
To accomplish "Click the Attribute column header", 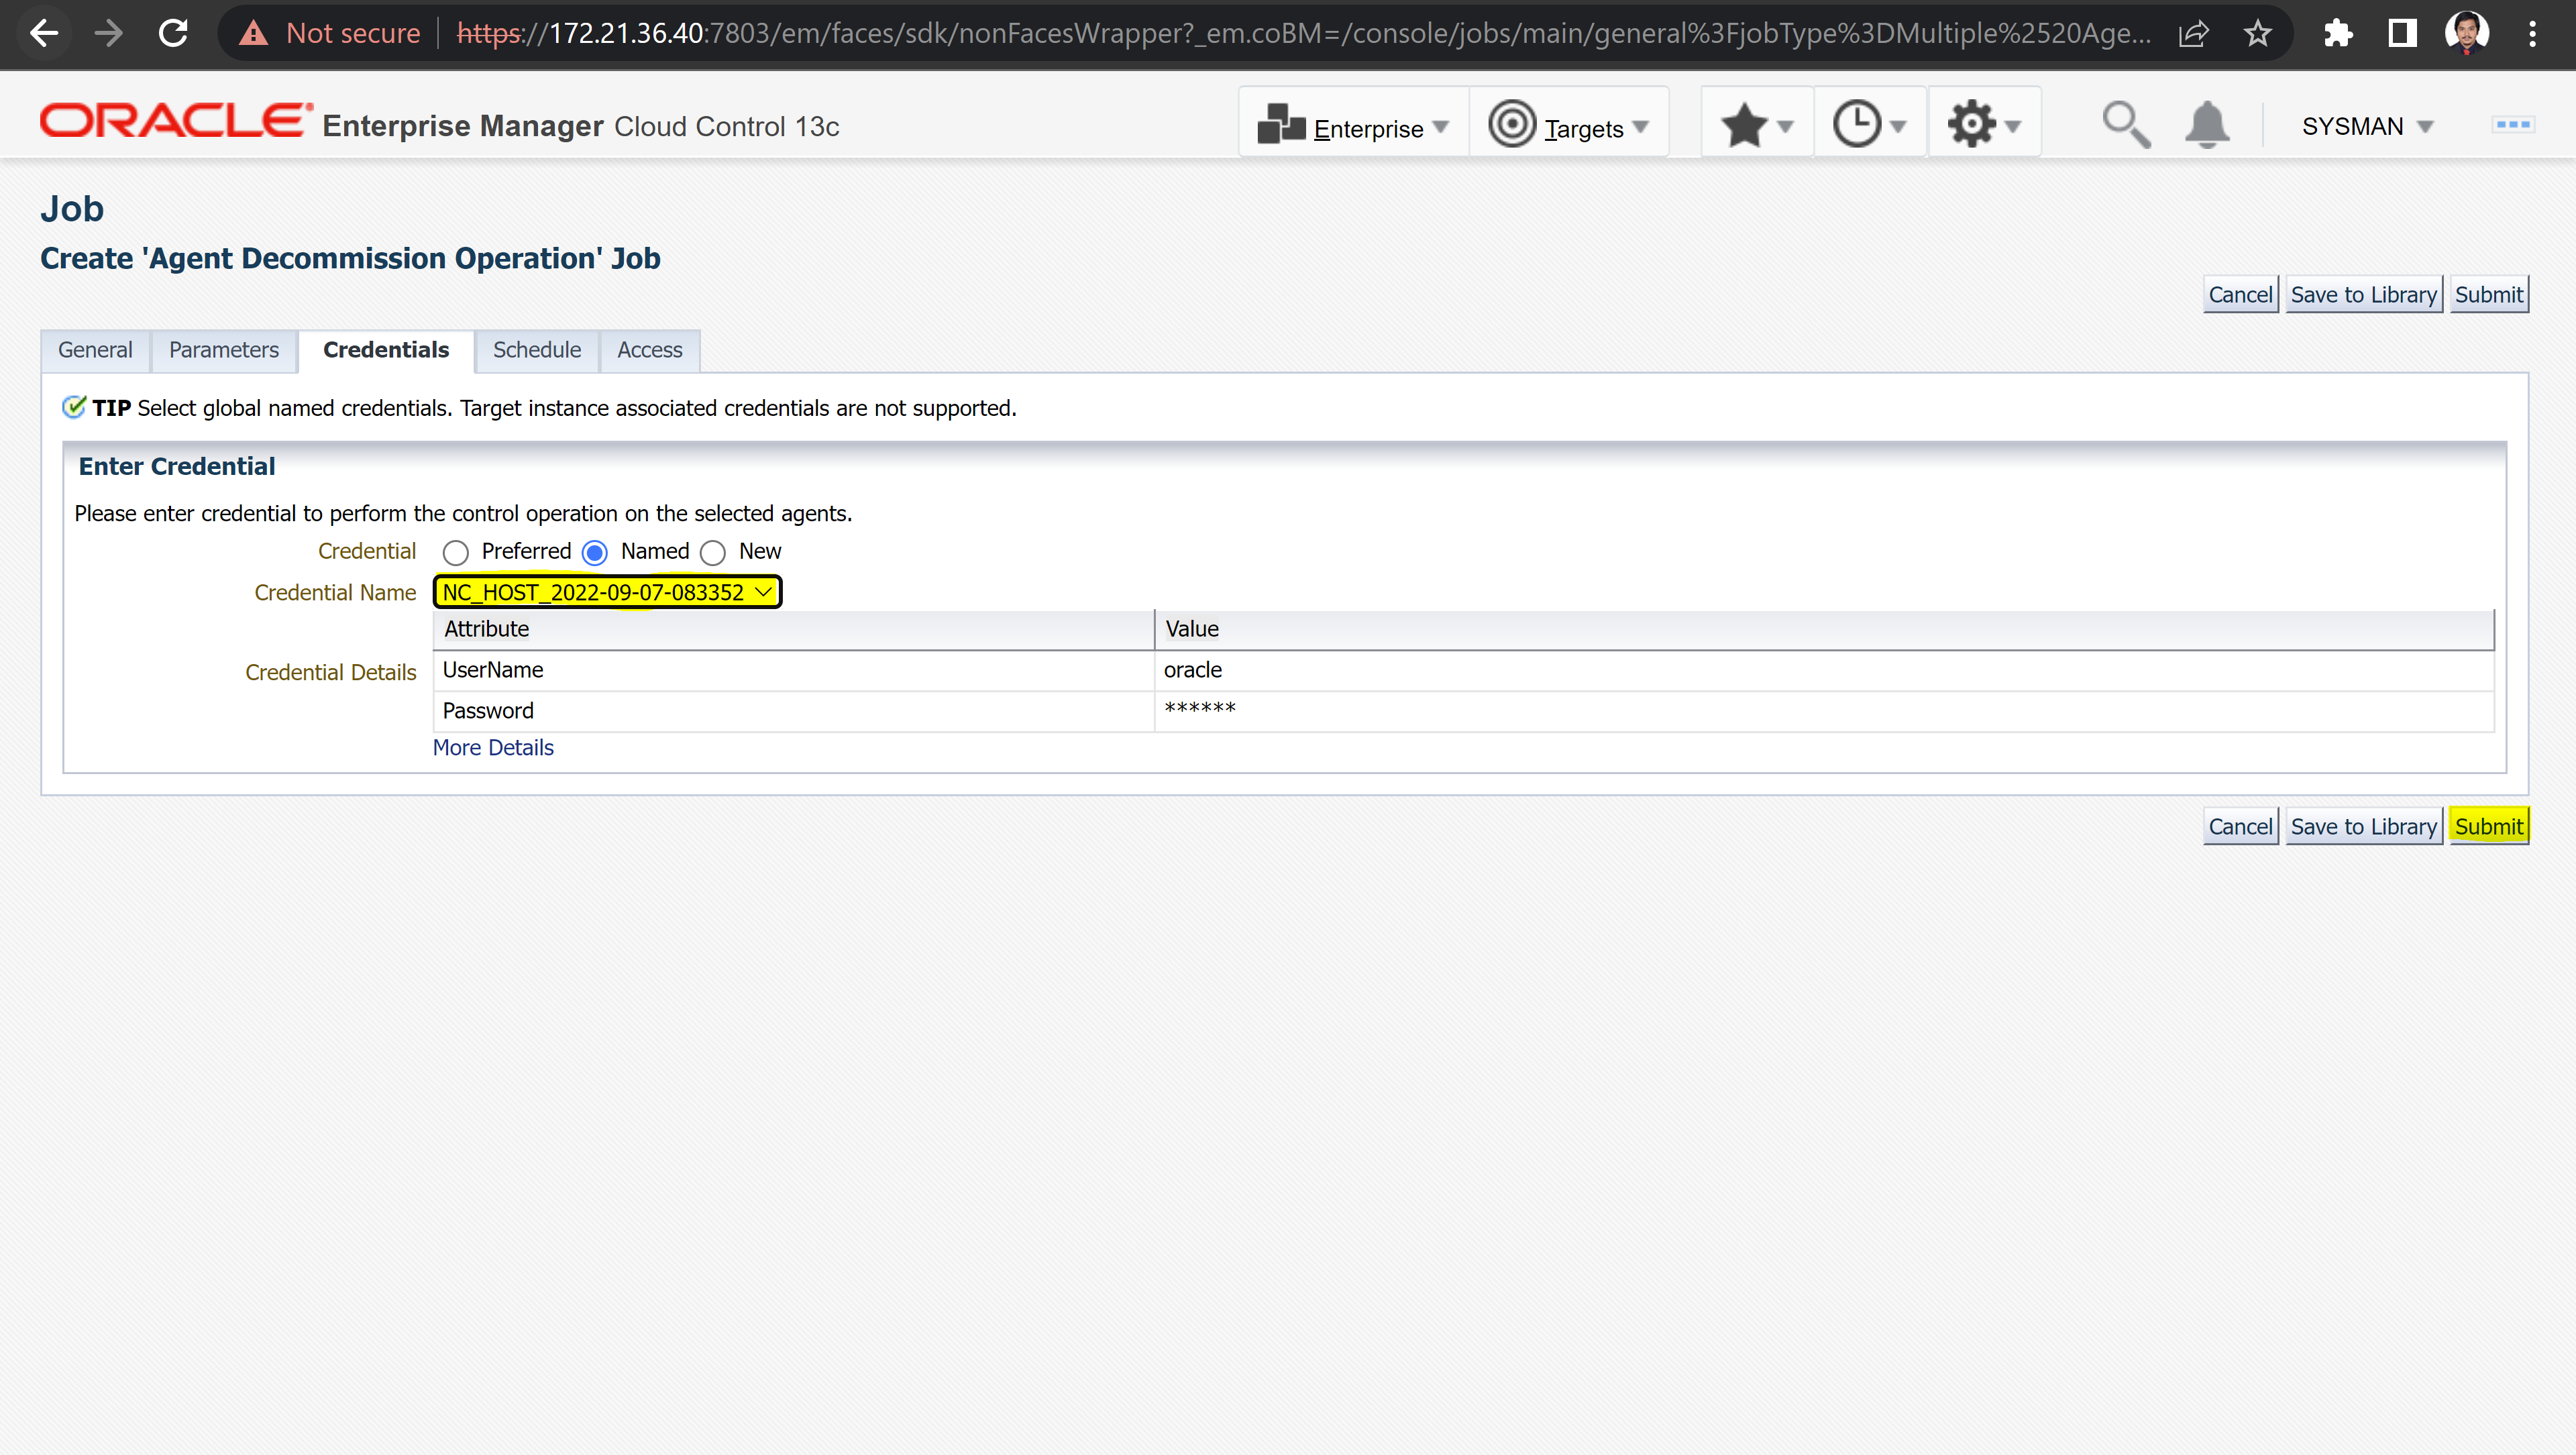I will [794, 630].
